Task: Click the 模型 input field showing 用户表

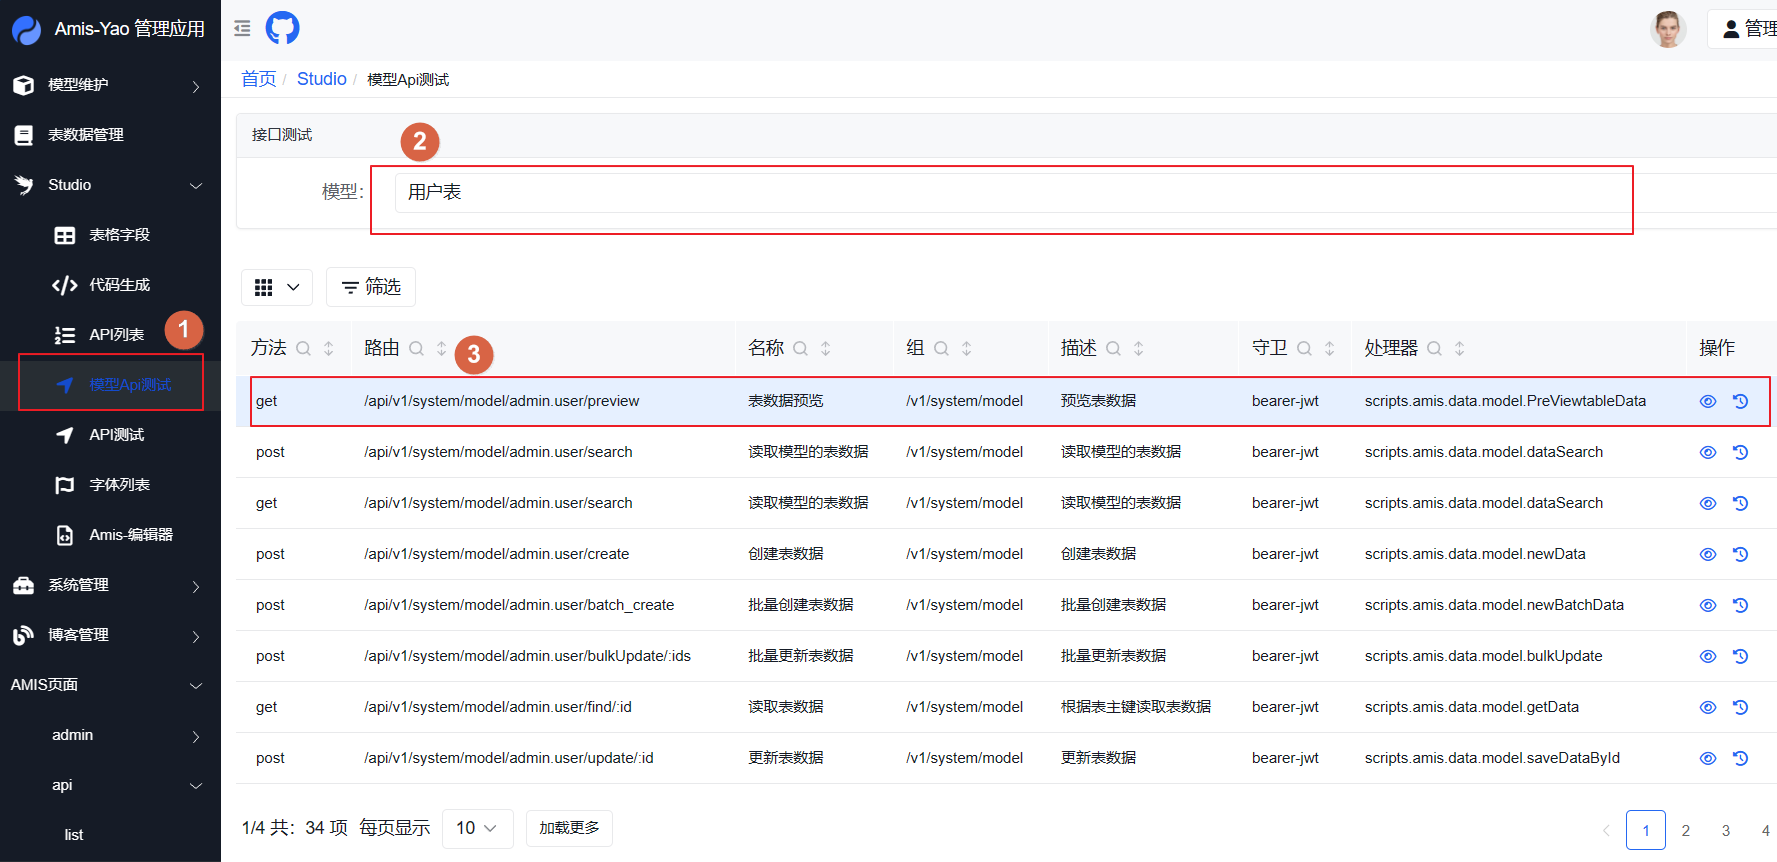Action: (x=1000, y=192)
